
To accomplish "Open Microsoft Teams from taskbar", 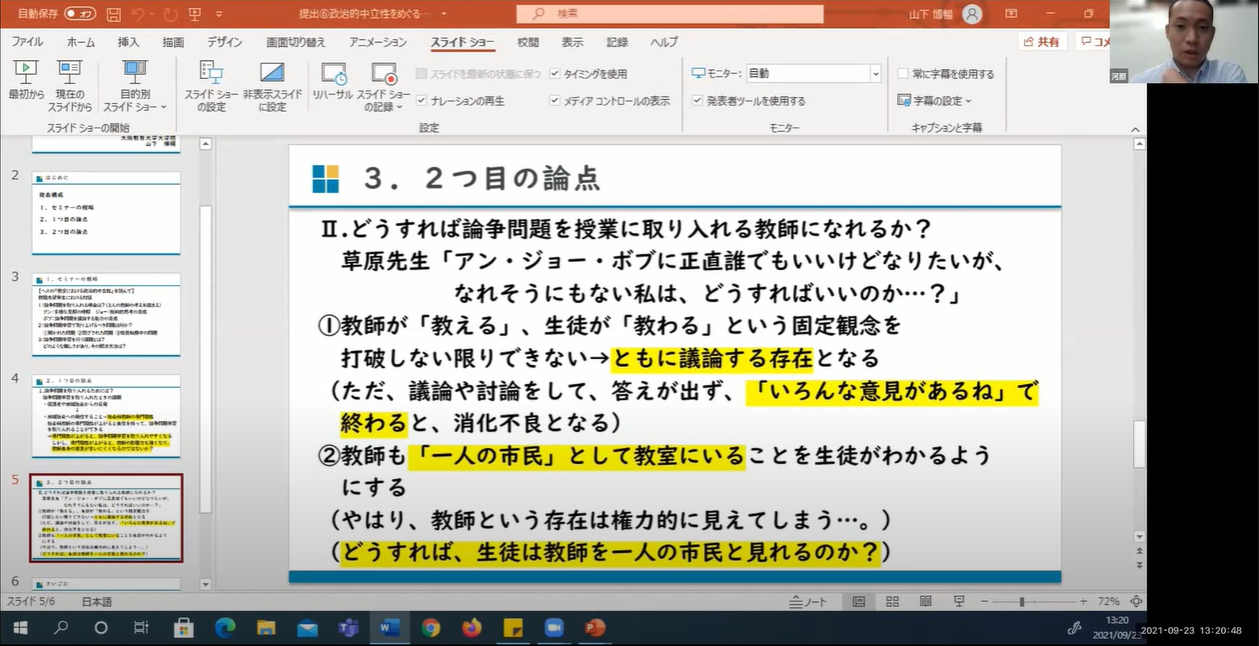I will click(x=348, y=628).
